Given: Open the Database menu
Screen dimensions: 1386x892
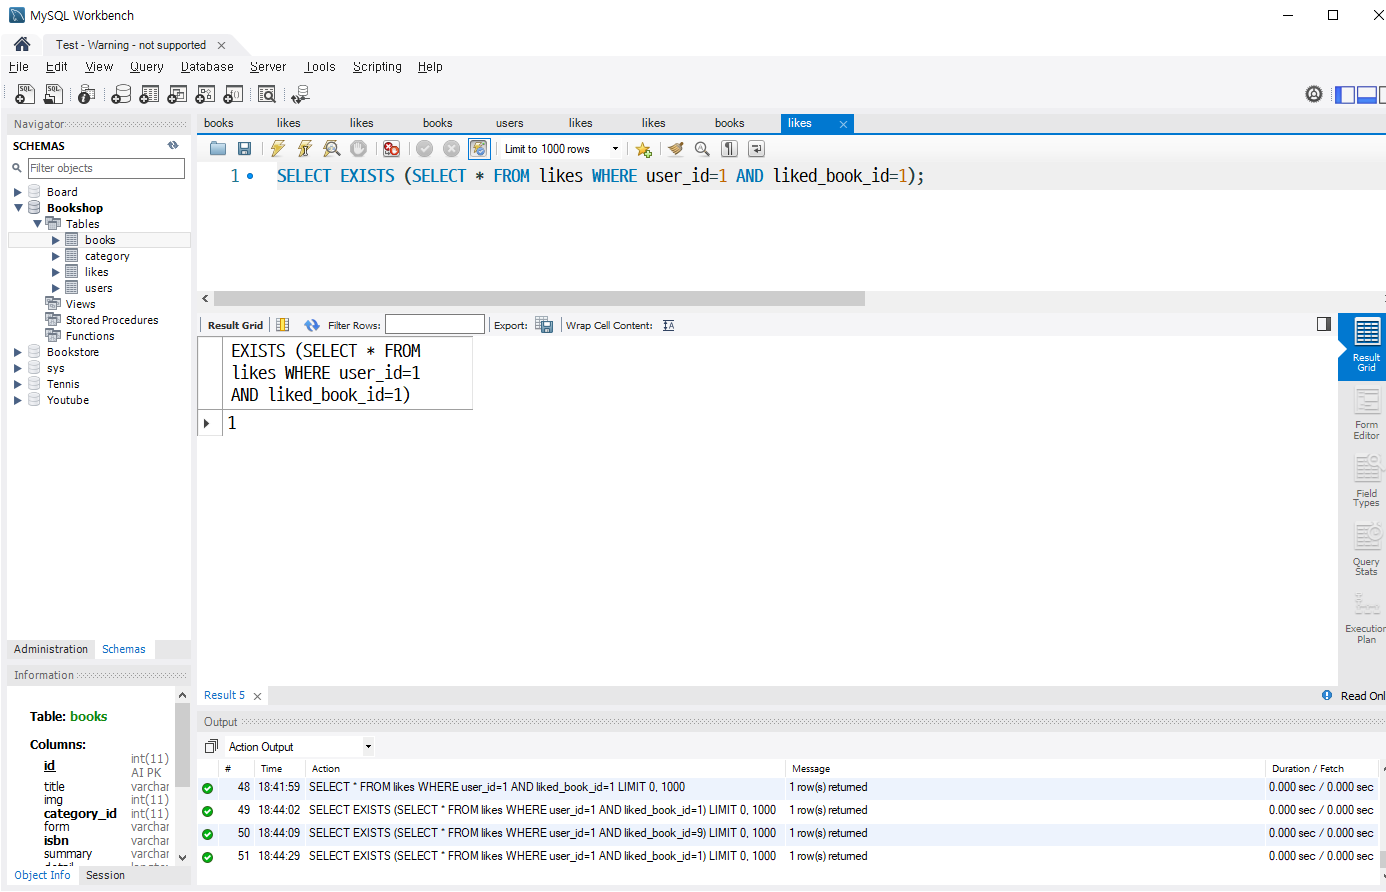Looking at the screenshot, I should click(x=207, y=67).
